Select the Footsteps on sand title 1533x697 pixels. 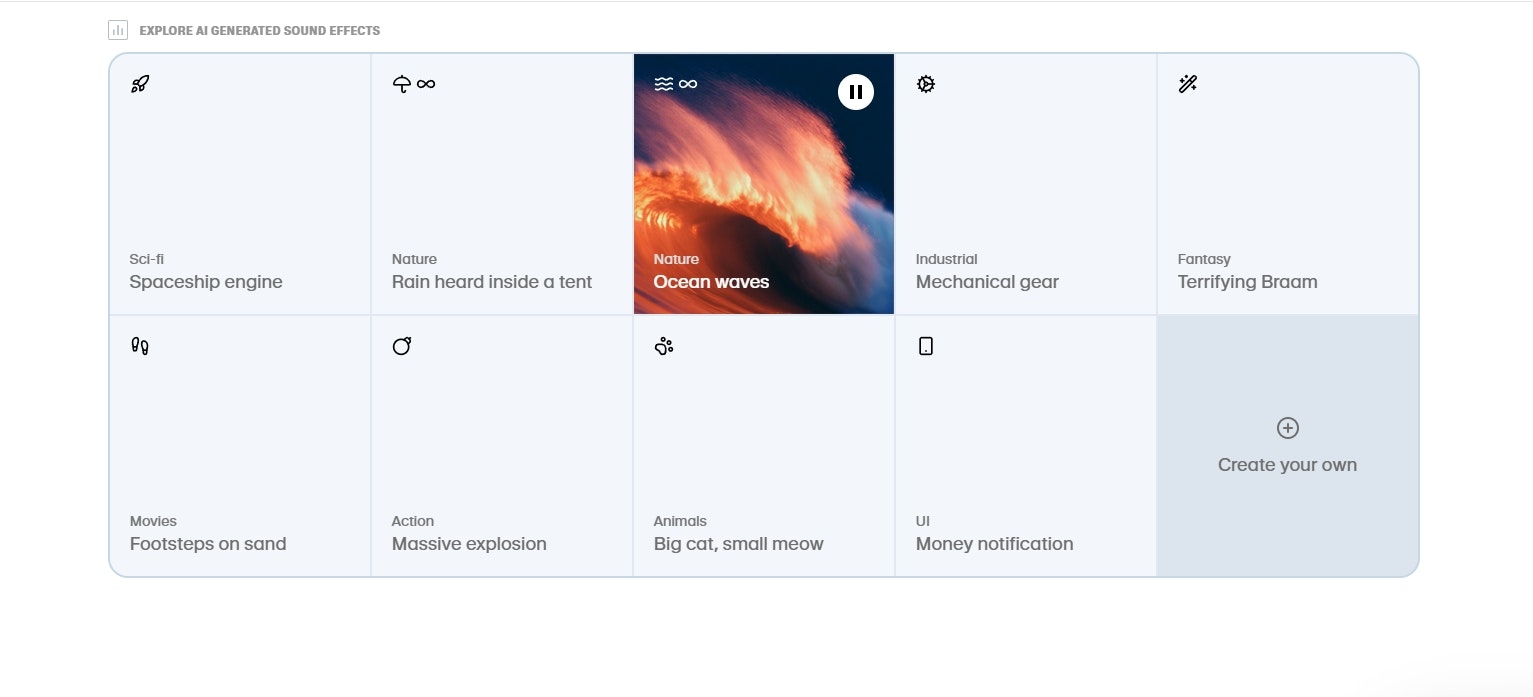click(x=208, y=544)
